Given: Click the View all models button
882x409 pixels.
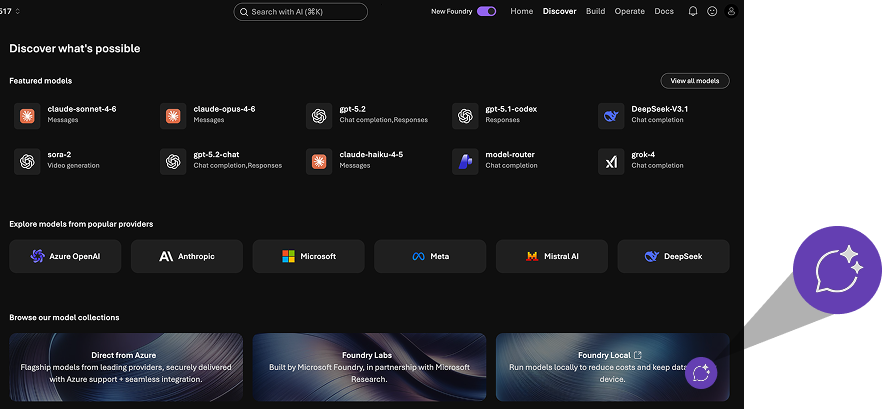Looking at the screenshot, I should (694, 81).
